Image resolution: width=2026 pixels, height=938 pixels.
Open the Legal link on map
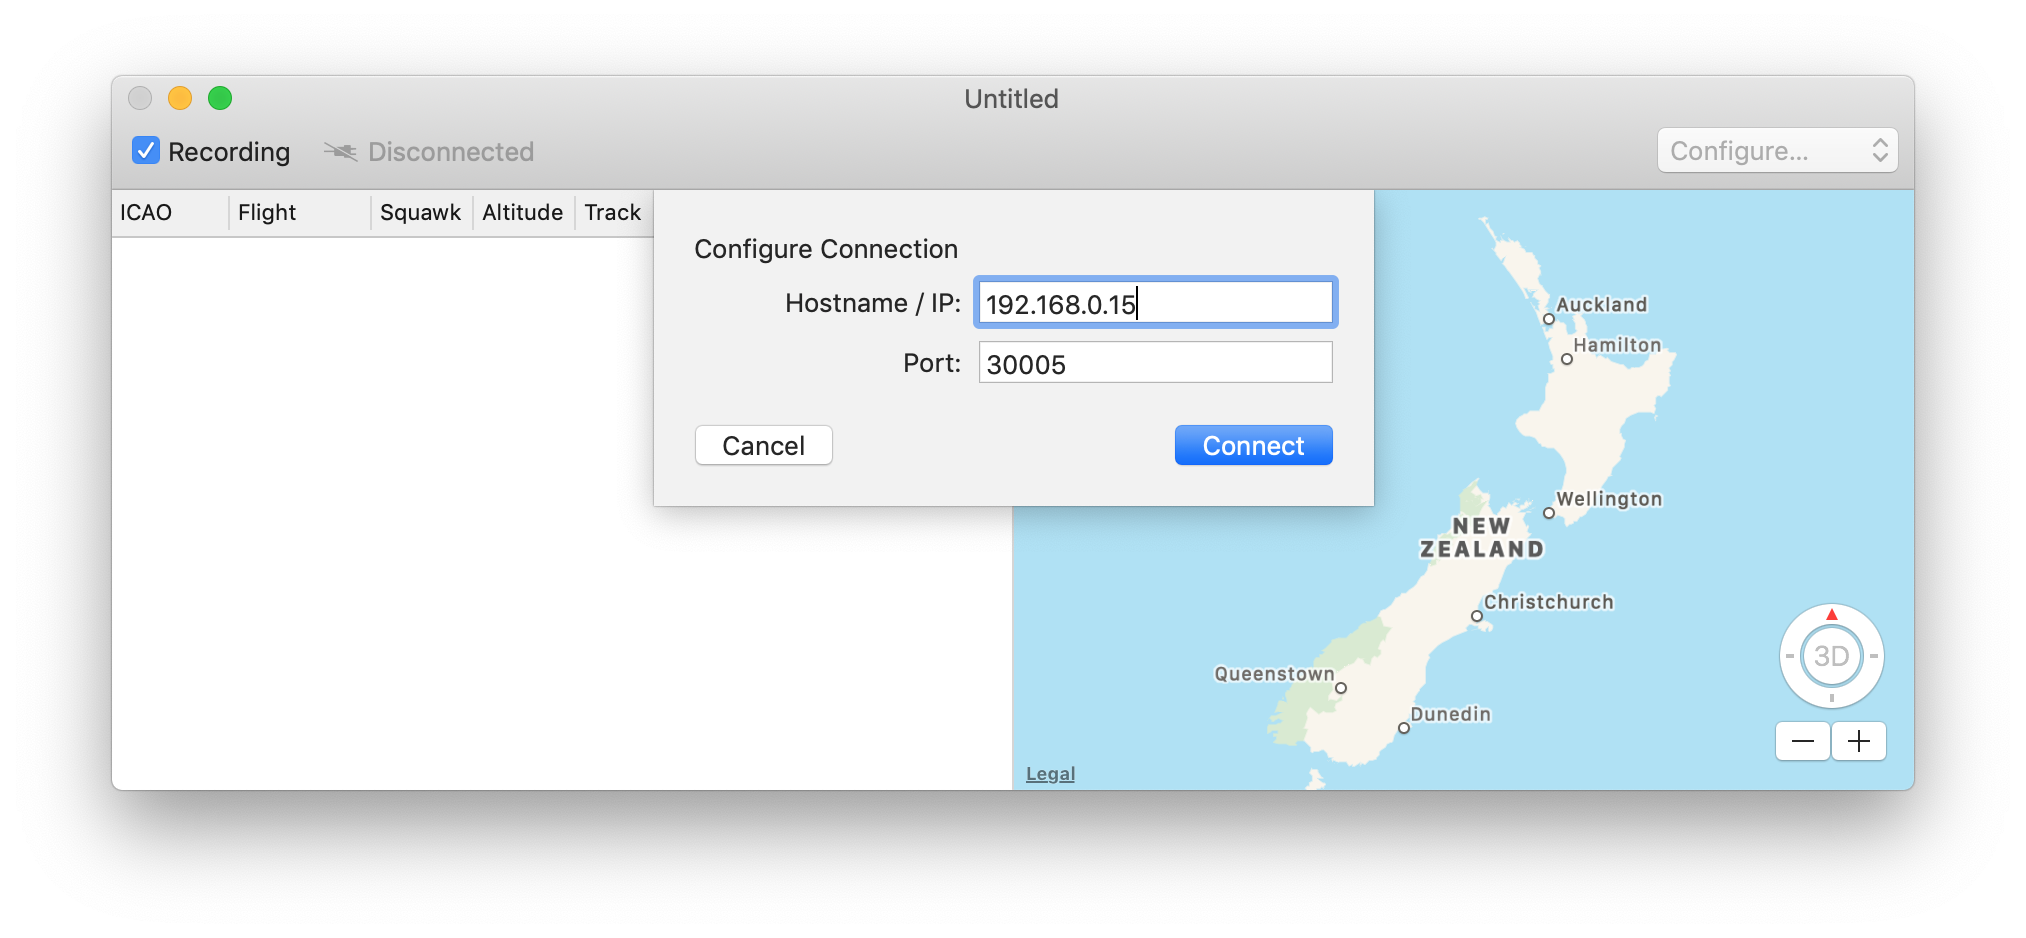(1050, 774)
